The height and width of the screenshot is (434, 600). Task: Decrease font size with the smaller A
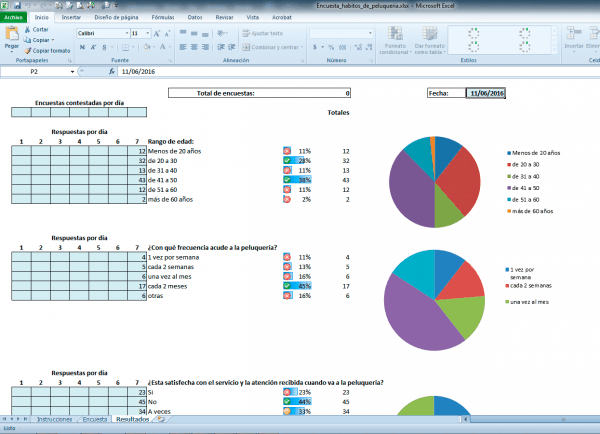point(167,34)
